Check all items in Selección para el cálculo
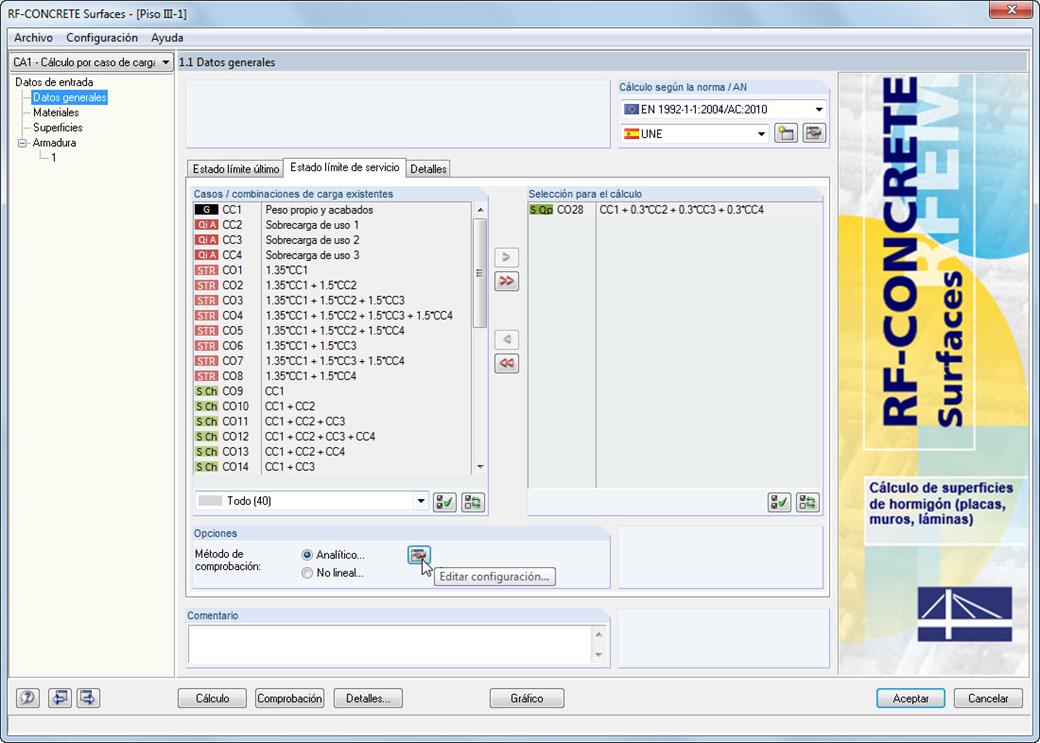 coord(778,502)
